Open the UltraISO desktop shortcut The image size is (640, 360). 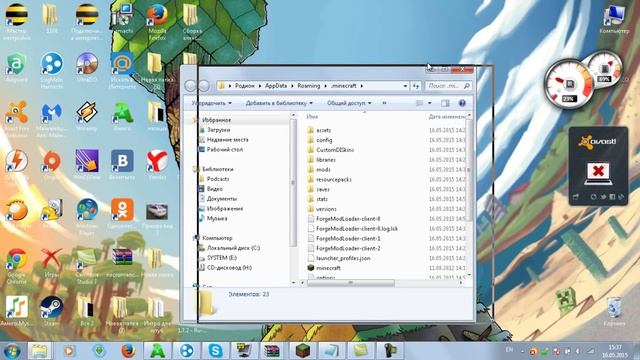(x=87, y=67)
